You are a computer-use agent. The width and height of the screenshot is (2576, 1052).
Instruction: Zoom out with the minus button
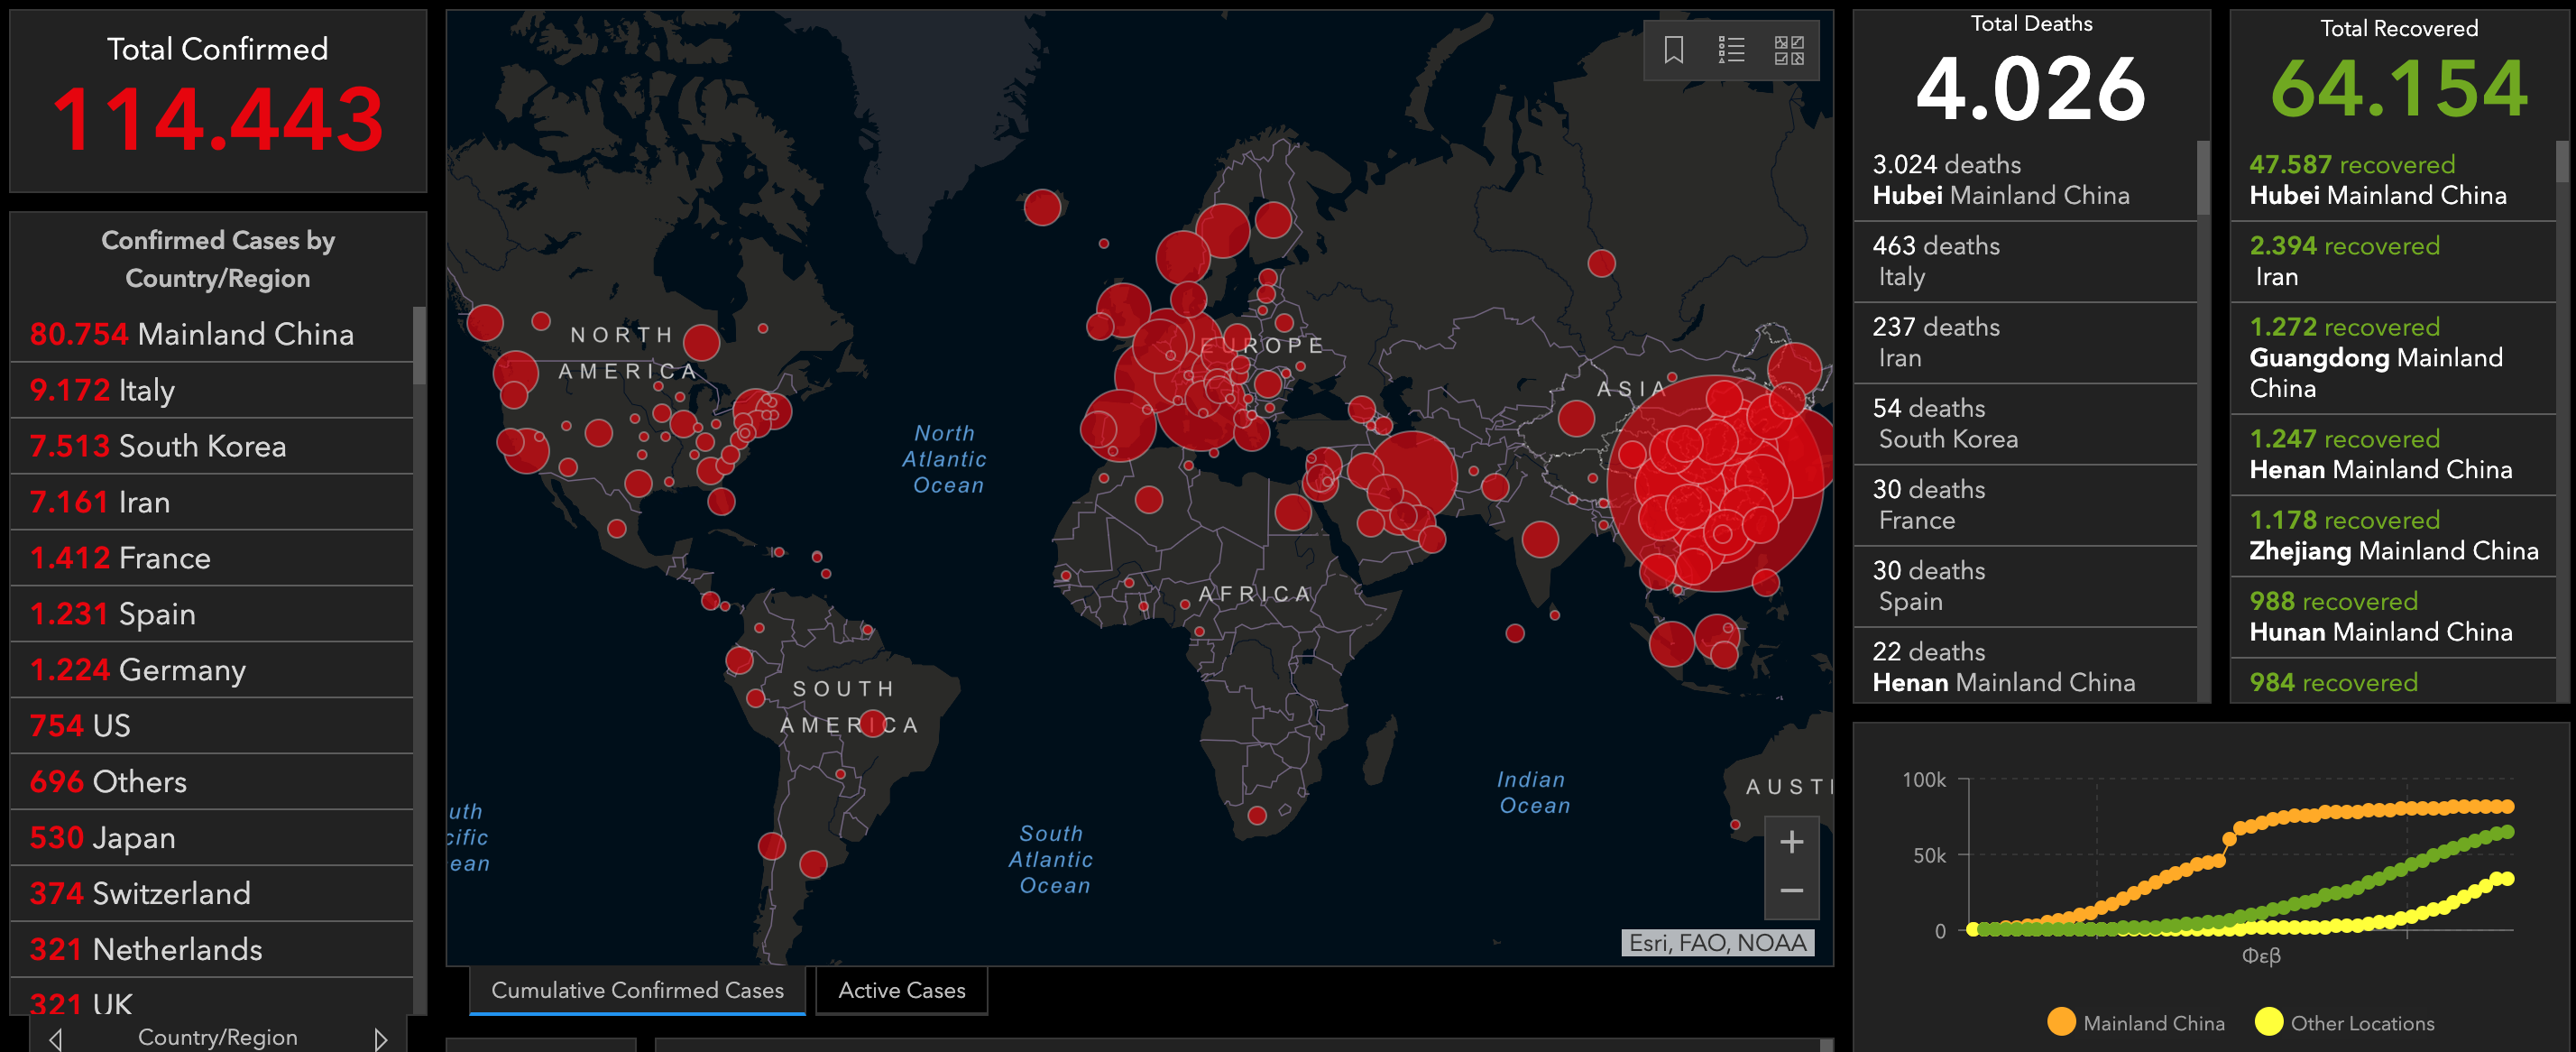[x=1791, y=891]
